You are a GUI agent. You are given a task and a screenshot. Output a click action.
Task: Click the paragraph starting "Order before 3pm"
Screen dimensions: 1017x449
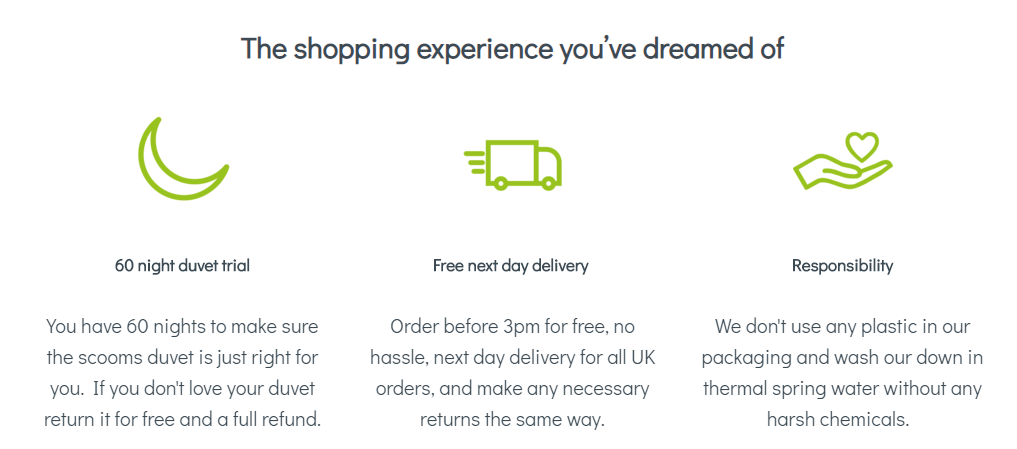(512, 372)
